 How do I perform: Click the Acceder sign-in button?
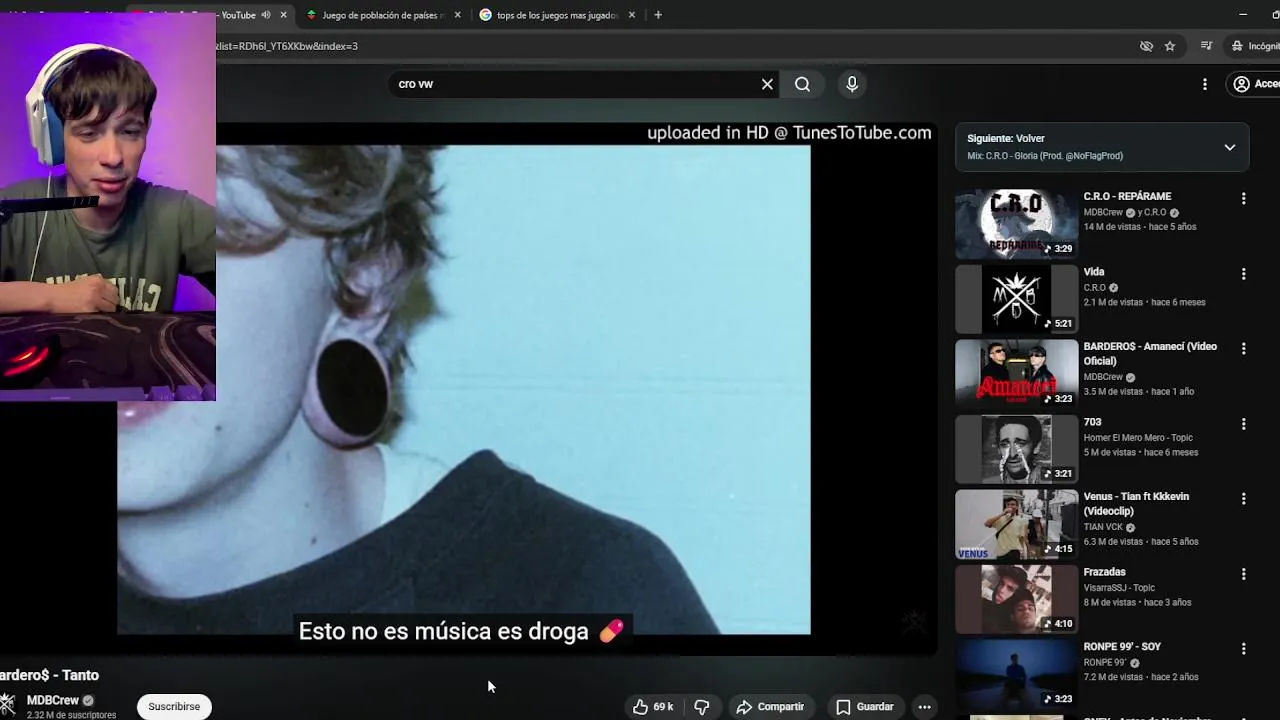pyautogui.click(x=1254, y=84)
